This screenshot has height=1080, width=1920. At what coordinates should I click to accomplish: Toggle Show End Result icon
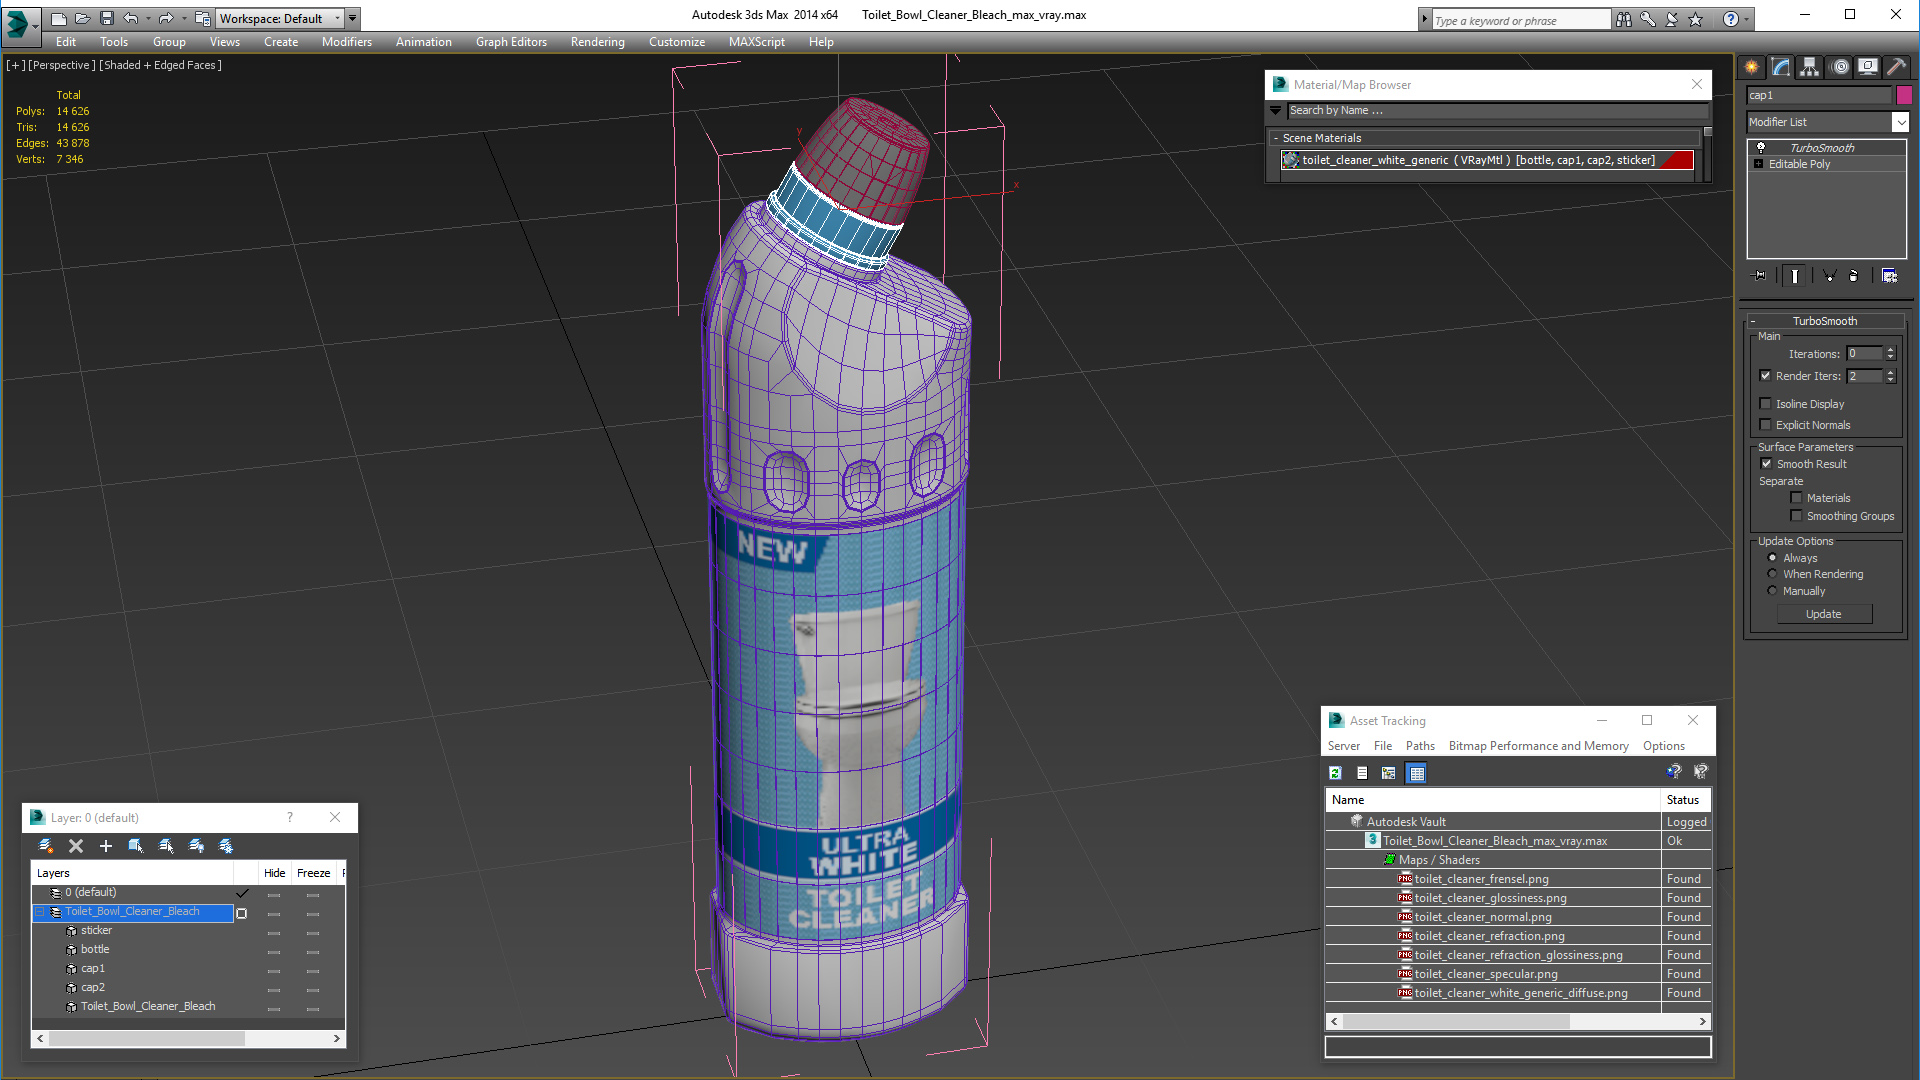pos(1795,276)
